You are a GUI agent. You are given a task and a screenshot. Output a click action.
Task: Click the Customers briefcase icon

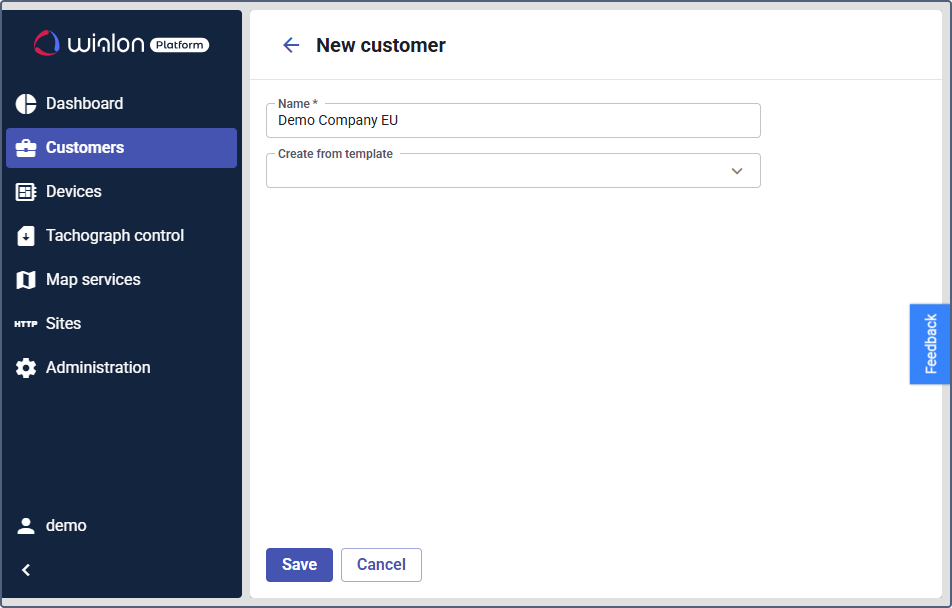pyautogui.click(x=26, y=148)
